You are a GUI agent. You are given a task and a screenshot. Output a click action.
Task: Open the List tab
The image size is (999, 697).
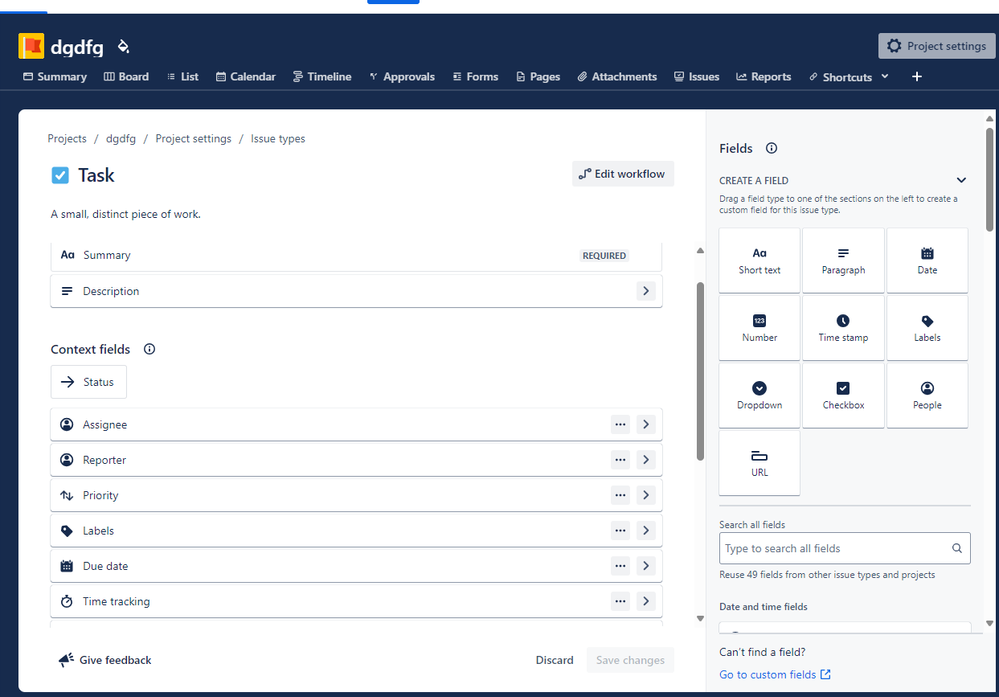click(x=183, y=76)
